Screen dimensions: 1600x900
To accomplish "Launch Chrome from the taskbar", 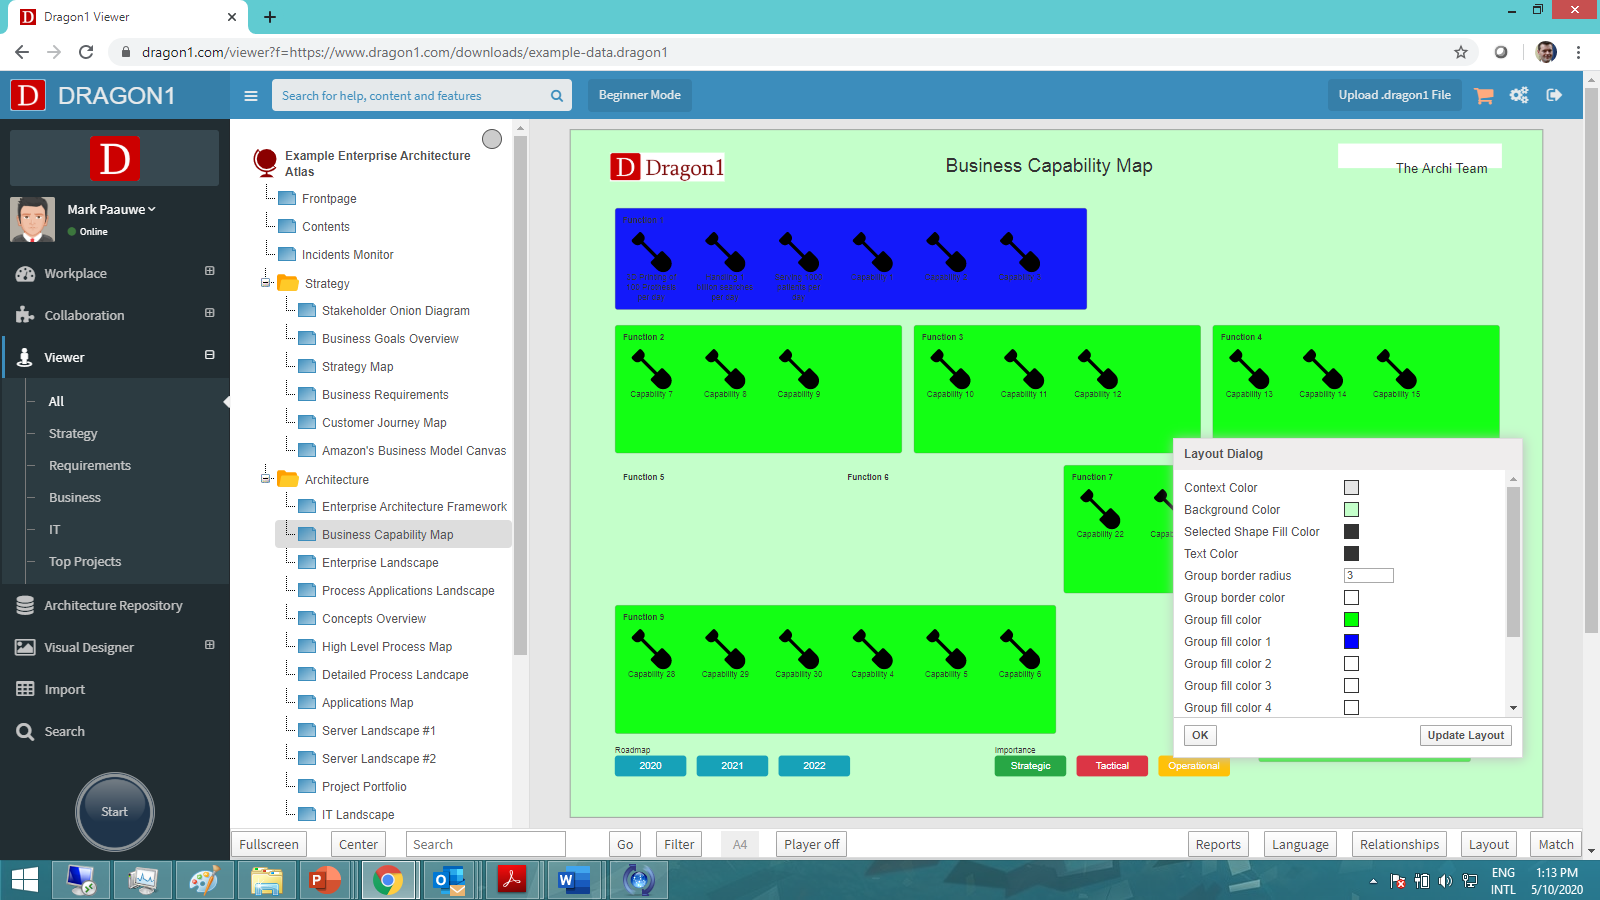I will coord(388,880).
